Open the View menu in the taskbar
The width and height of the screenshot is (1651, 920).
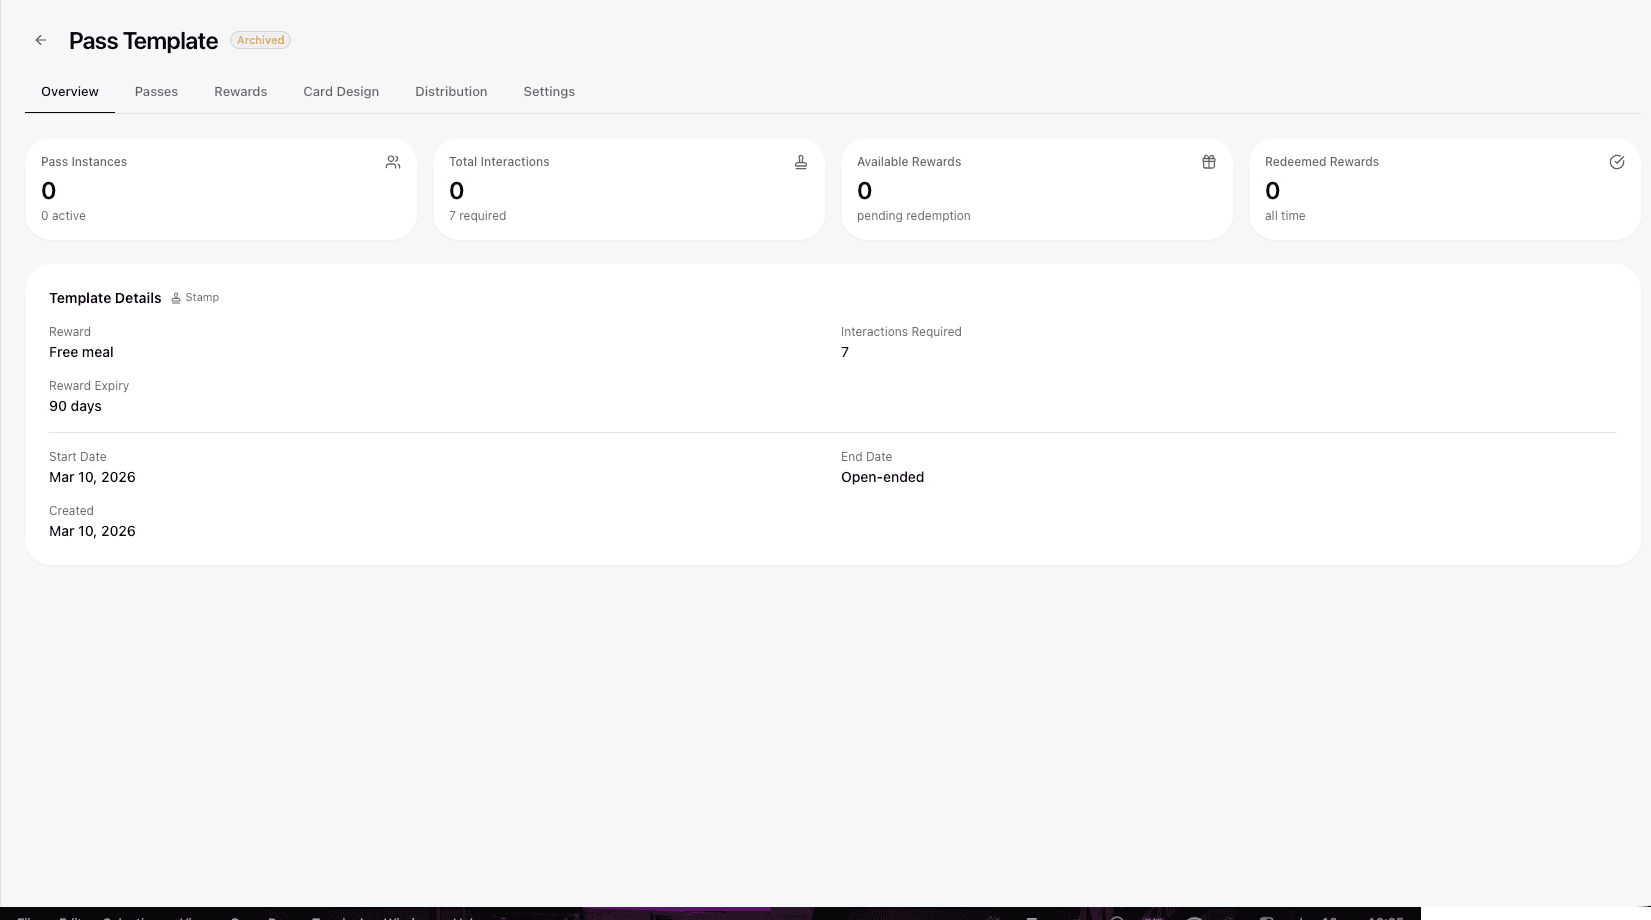click(187, 917)
